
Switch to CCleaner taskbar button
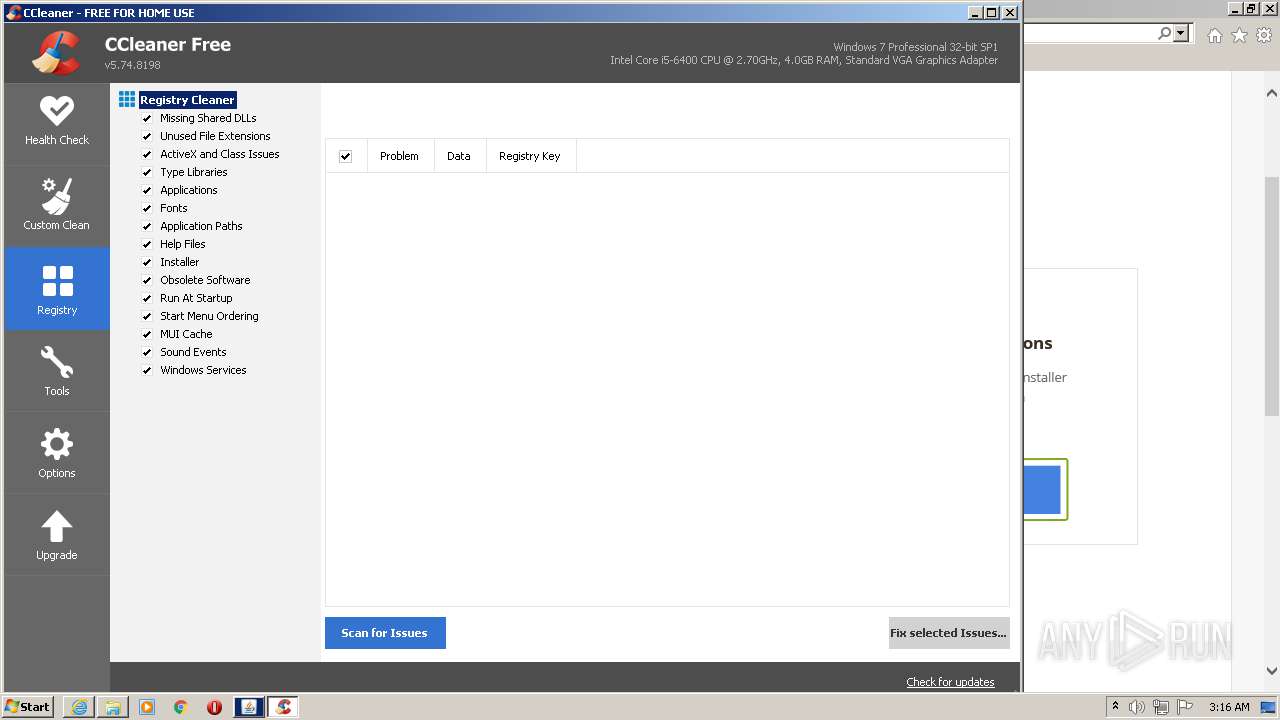click(x=283, y=707)
